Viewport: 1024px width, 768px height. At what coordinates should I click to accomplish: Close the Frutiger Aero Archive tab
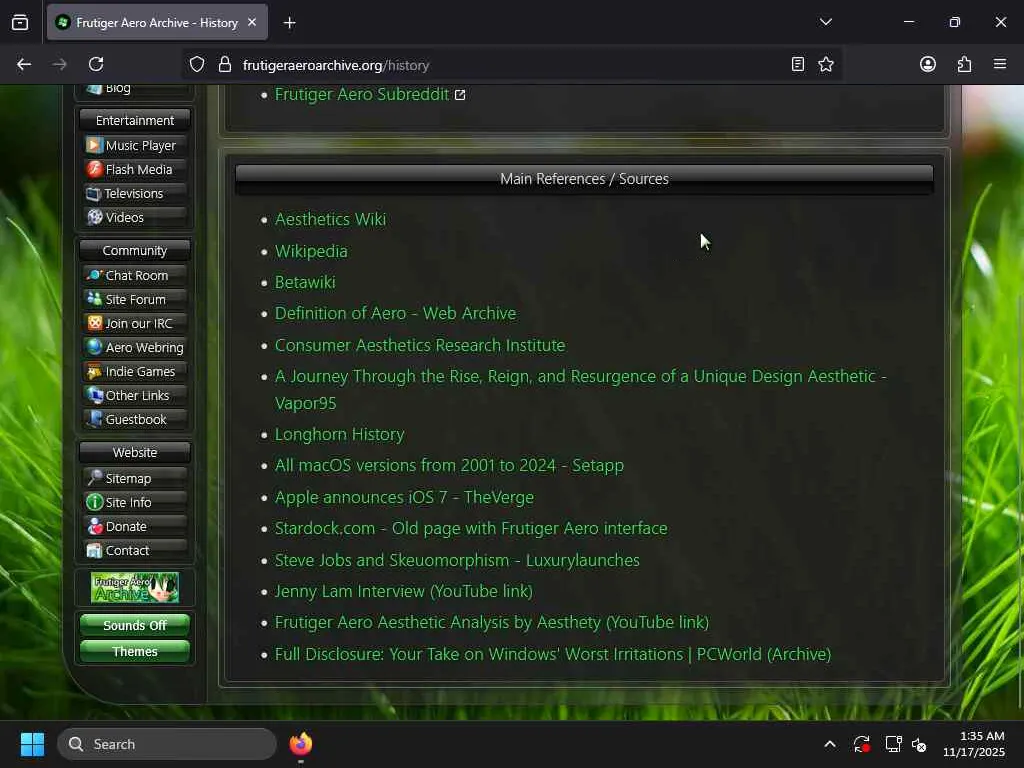click(x=252, y=22)
